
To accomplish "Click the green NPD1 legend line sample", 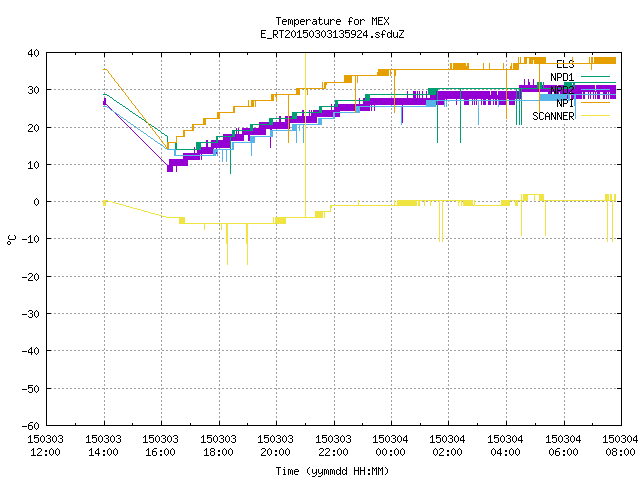I will pos(595,77).
